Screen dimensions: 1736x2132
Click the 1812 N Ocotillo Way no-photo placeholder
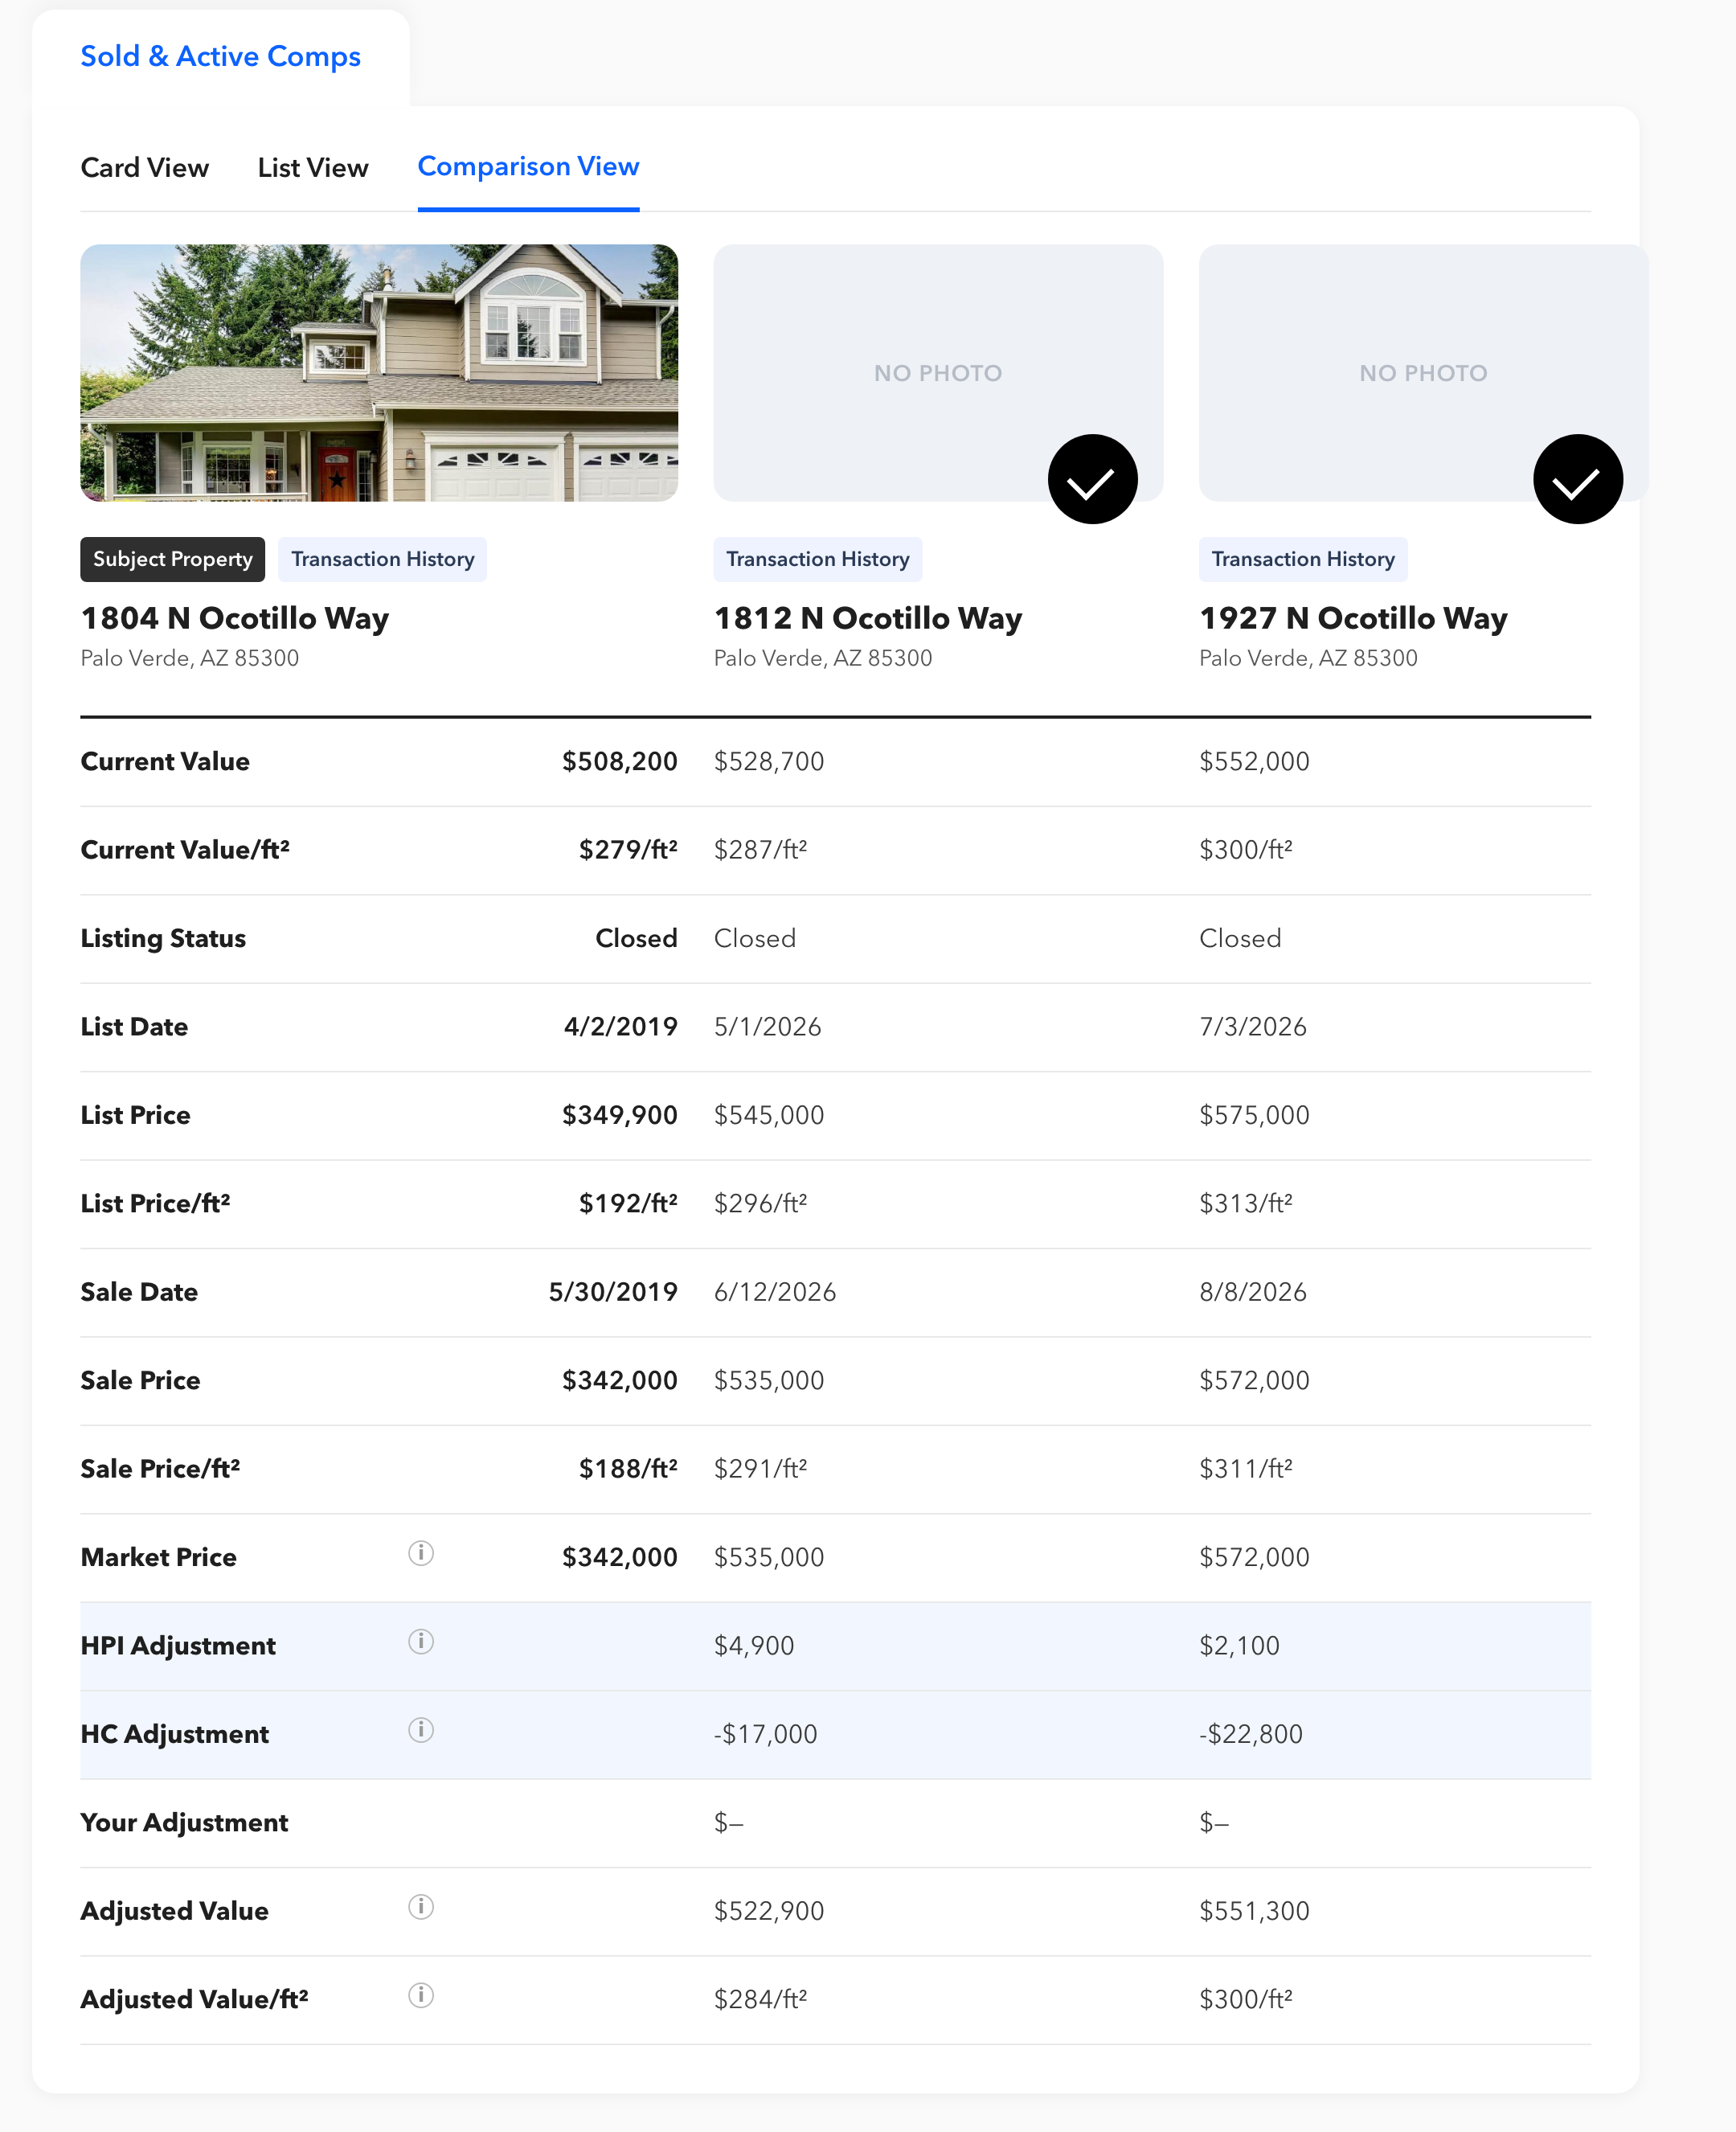(x=938, y=373)
